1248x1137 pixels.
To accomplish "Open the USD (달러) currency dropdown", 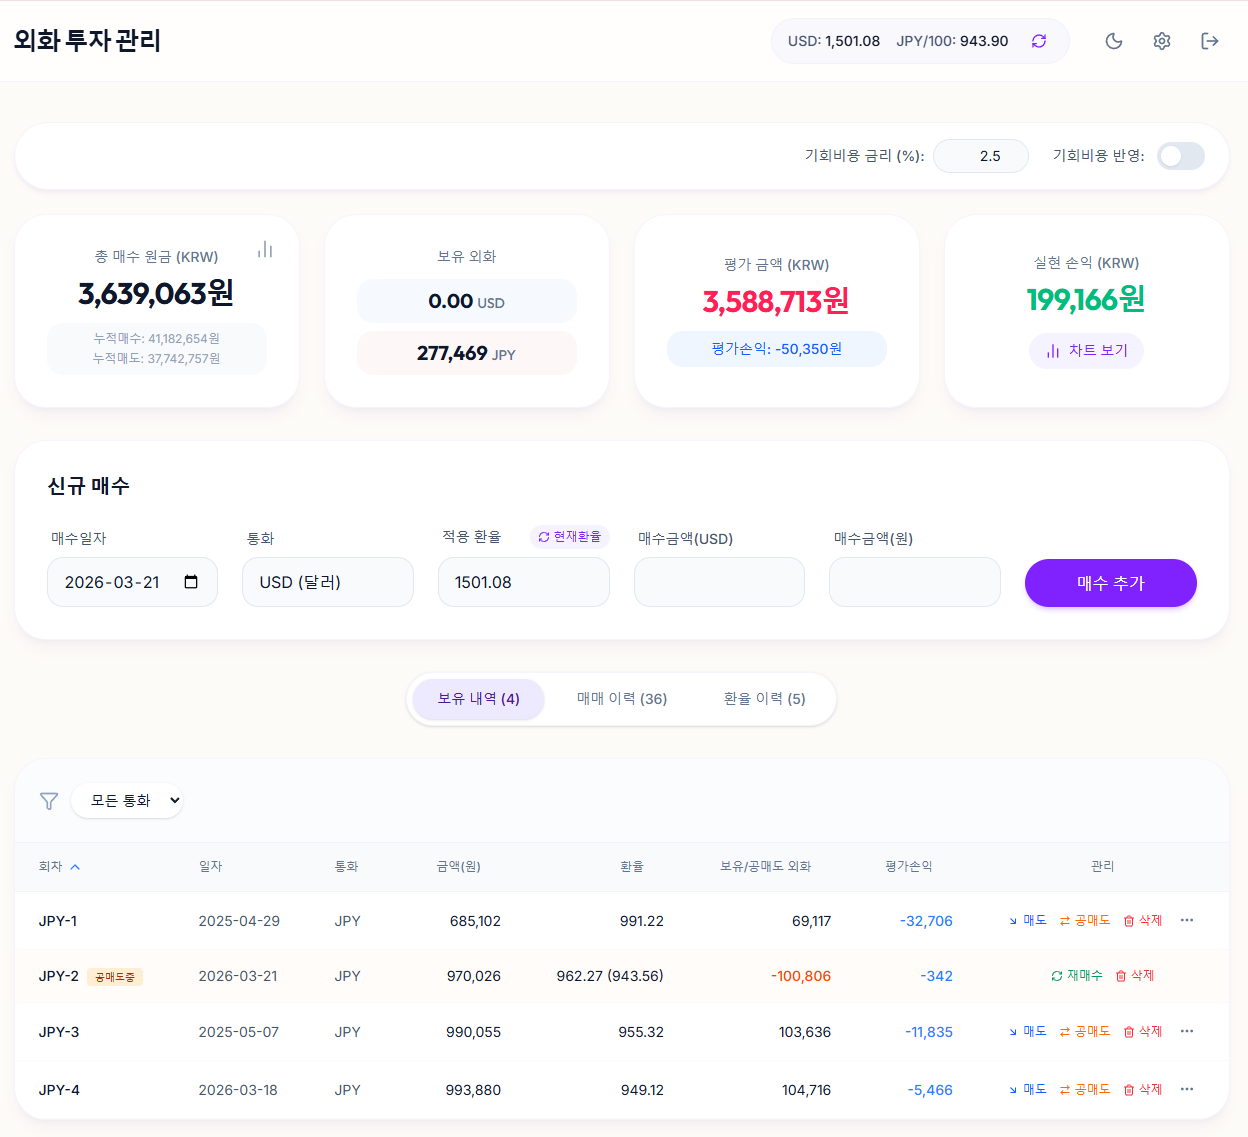I will pos(328,582).
